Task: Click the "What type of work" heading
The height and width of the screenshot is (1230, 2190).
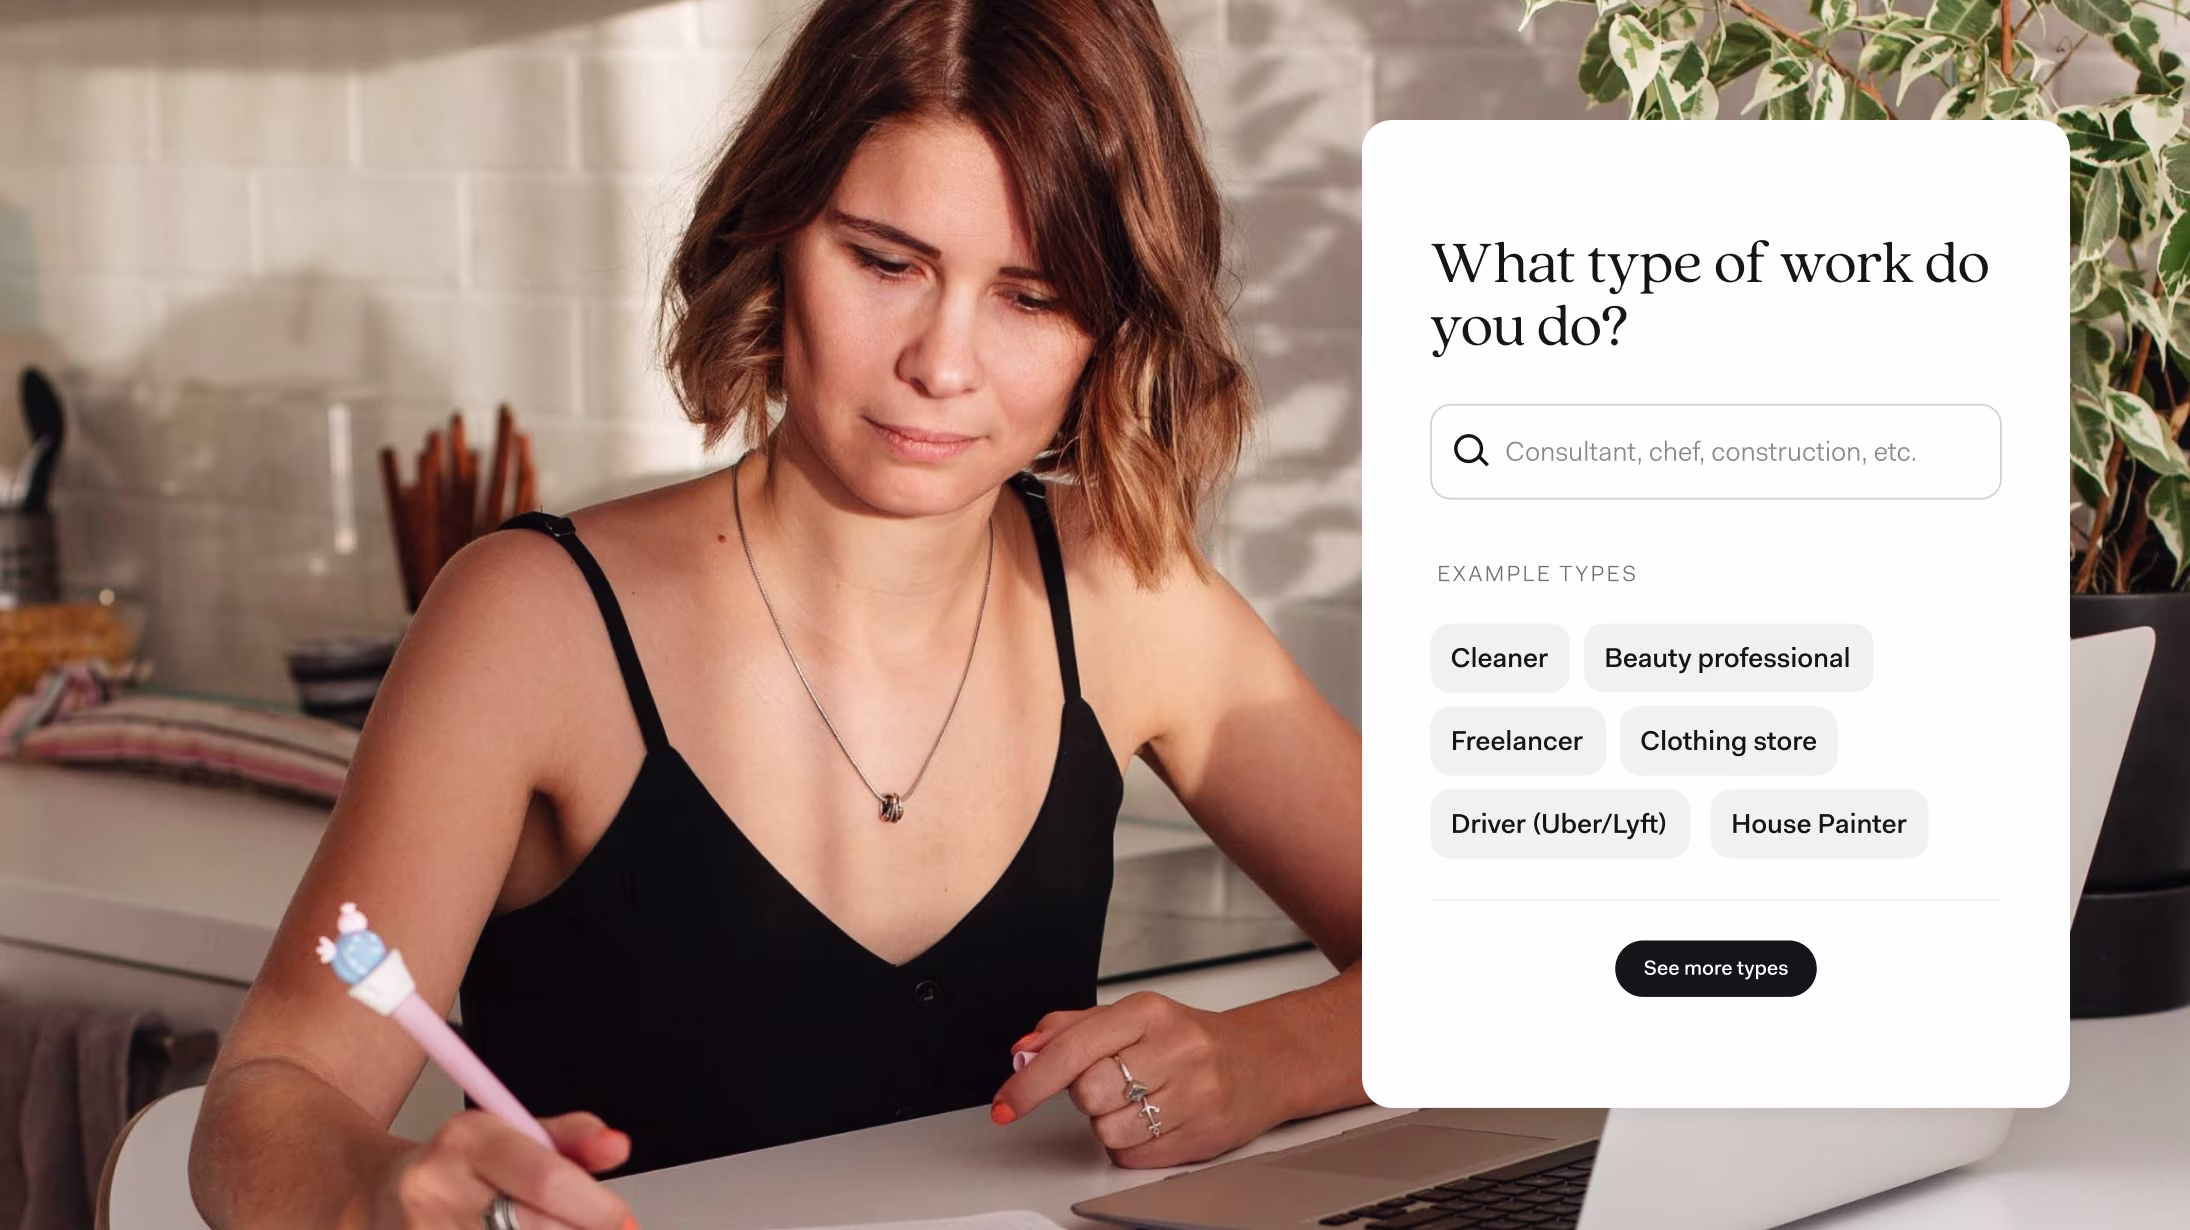Action: click(1710, 294)
